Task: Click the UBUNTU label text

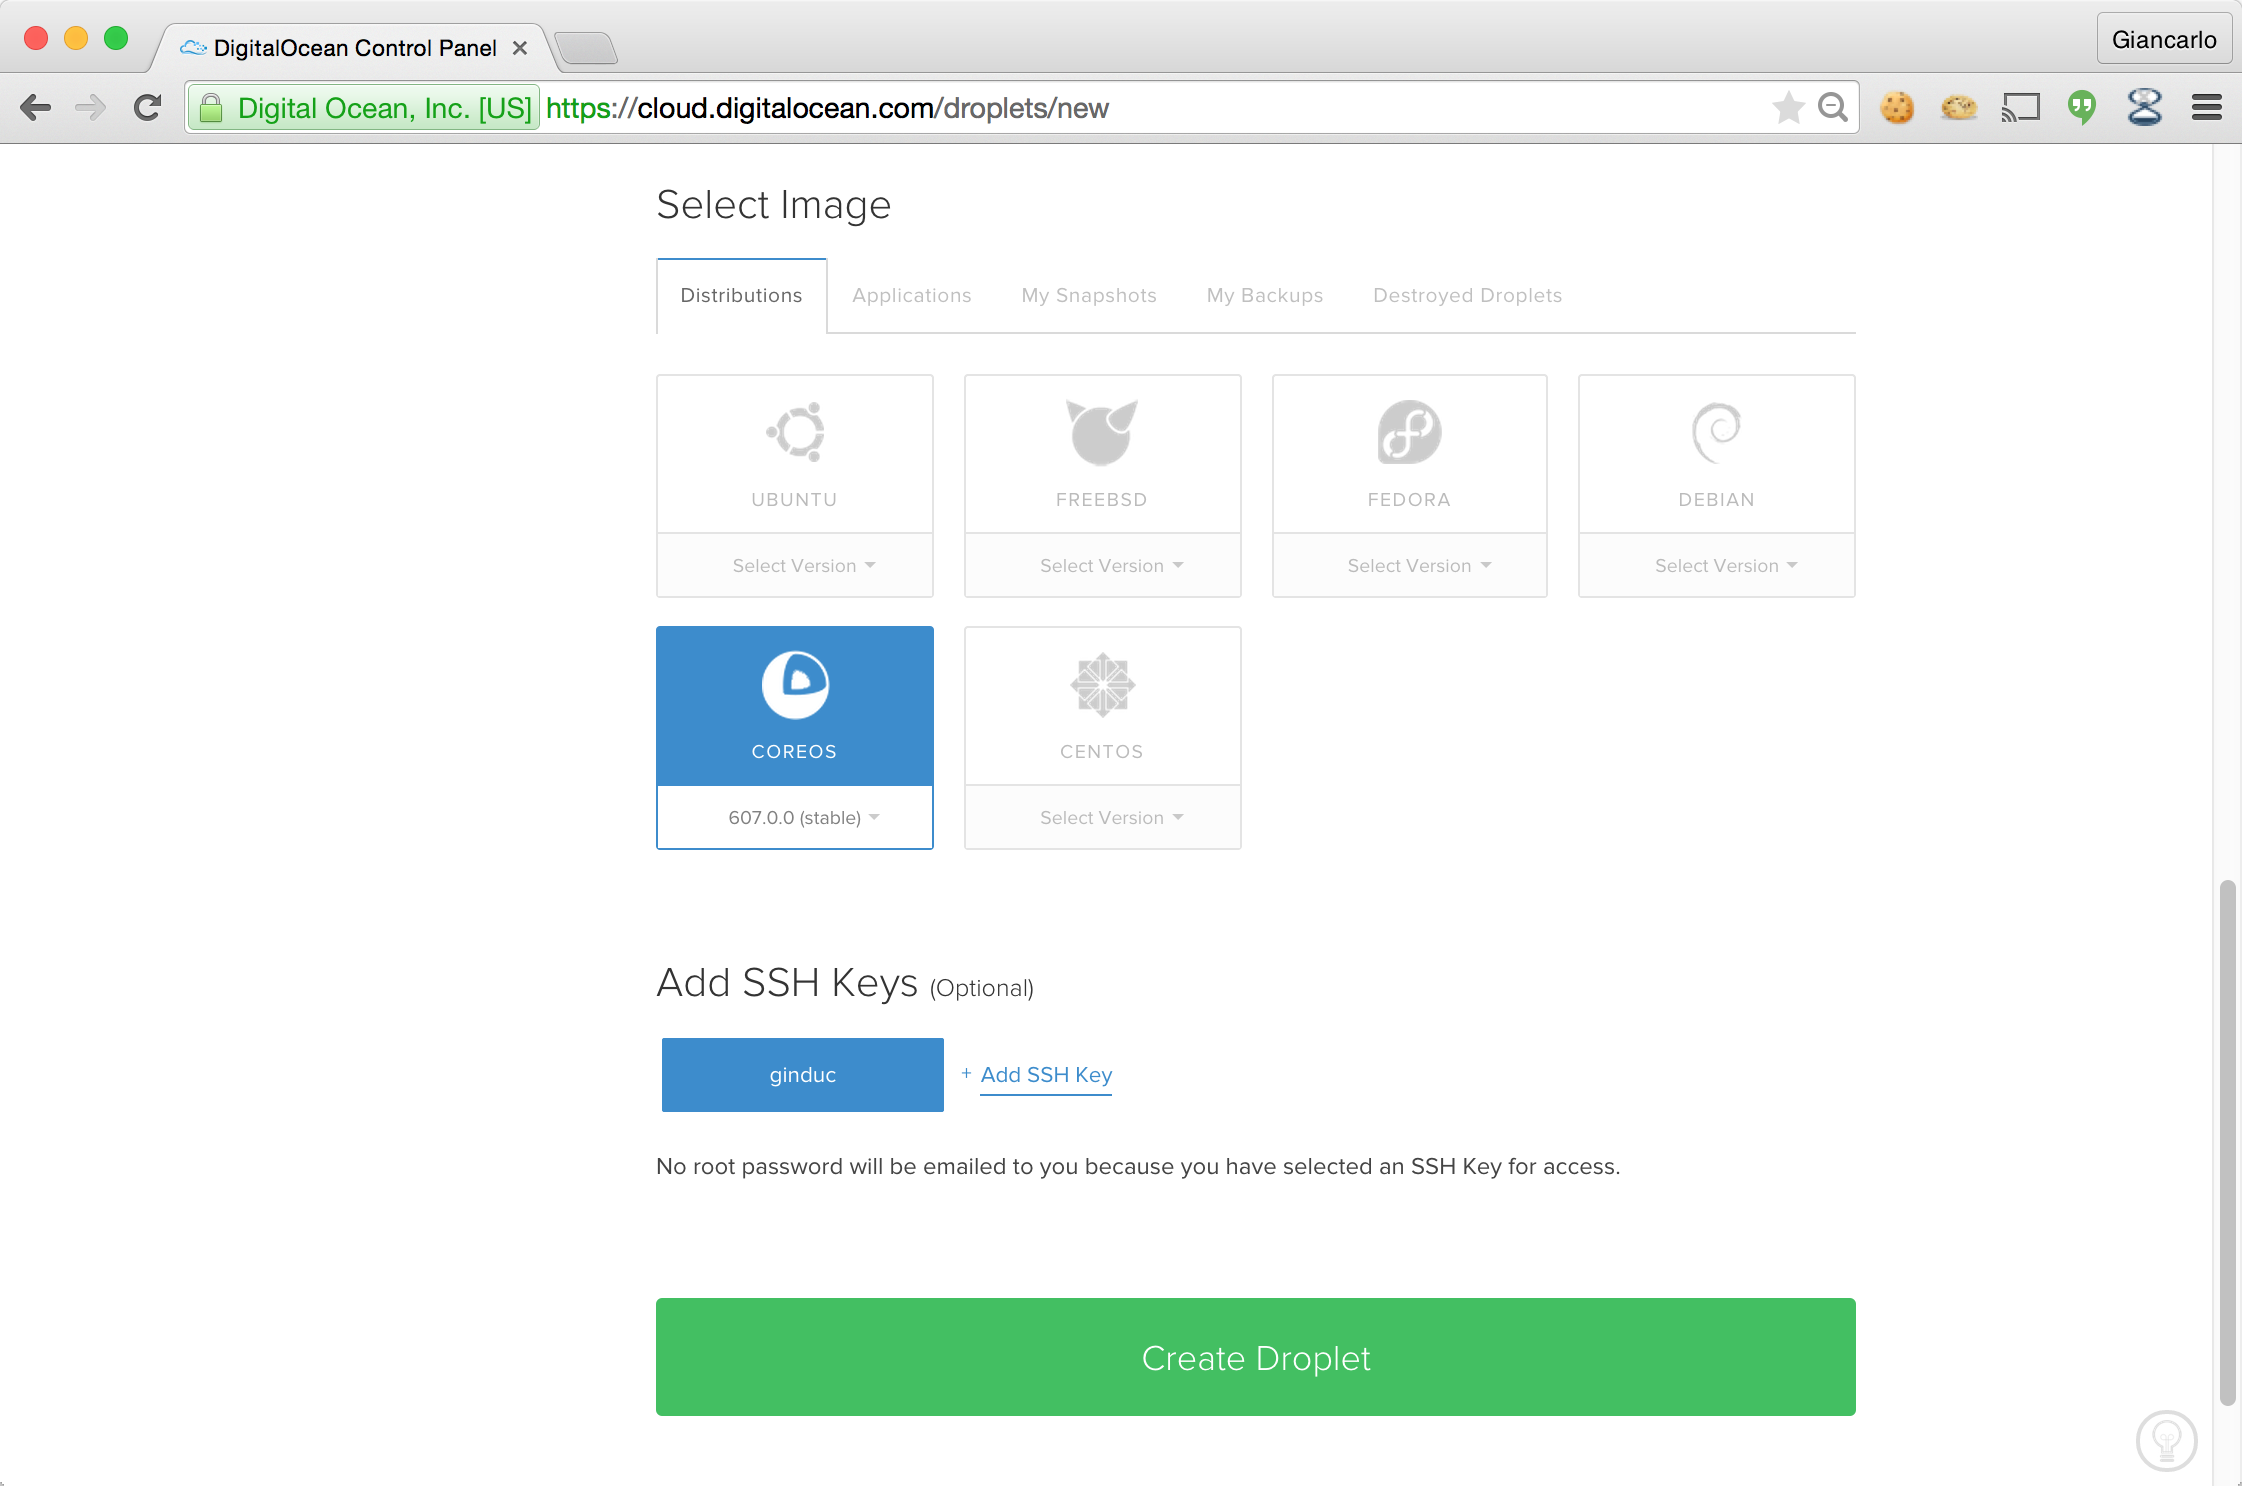Action: tap(794, 500)
